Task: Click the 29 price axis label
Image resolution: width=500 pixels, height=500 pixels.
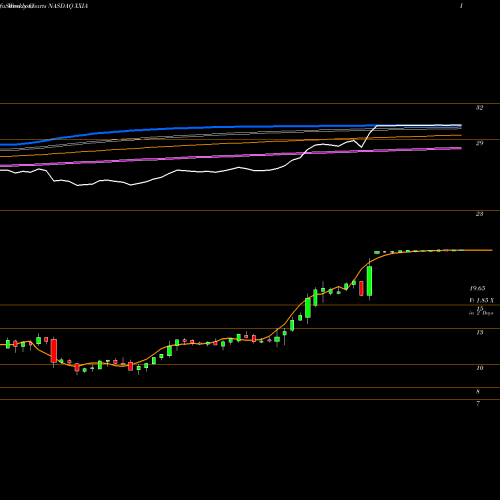Action: pyautogui.click(x=479, y=143)
